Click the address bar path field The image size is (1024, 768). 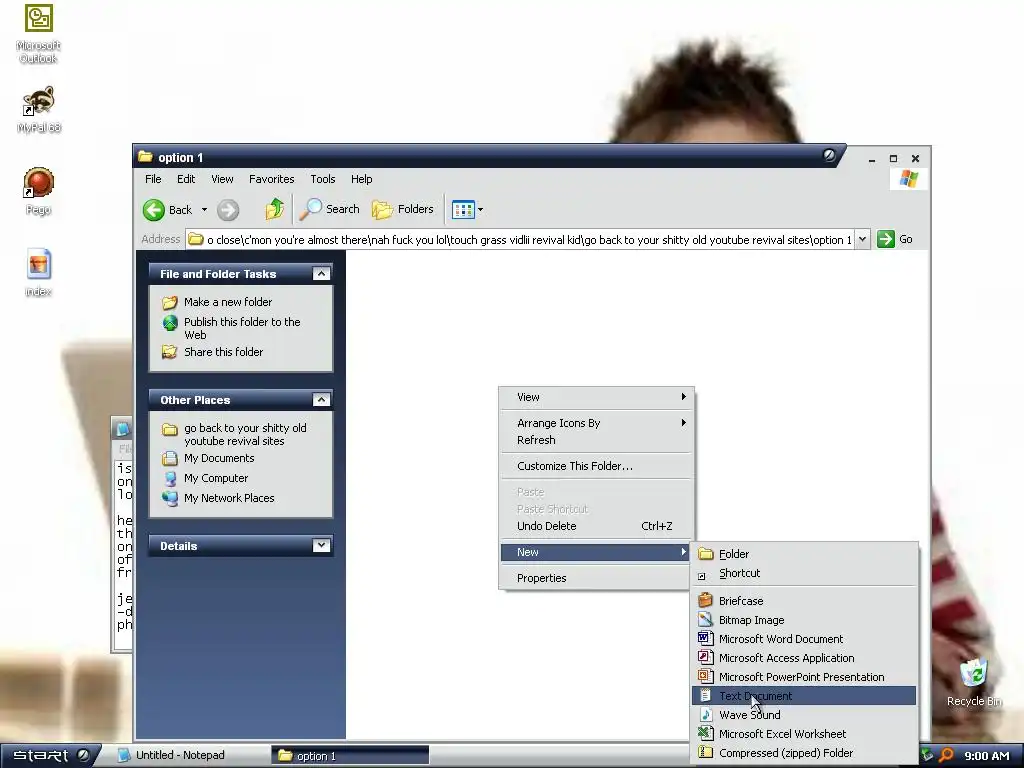(520, 240)
